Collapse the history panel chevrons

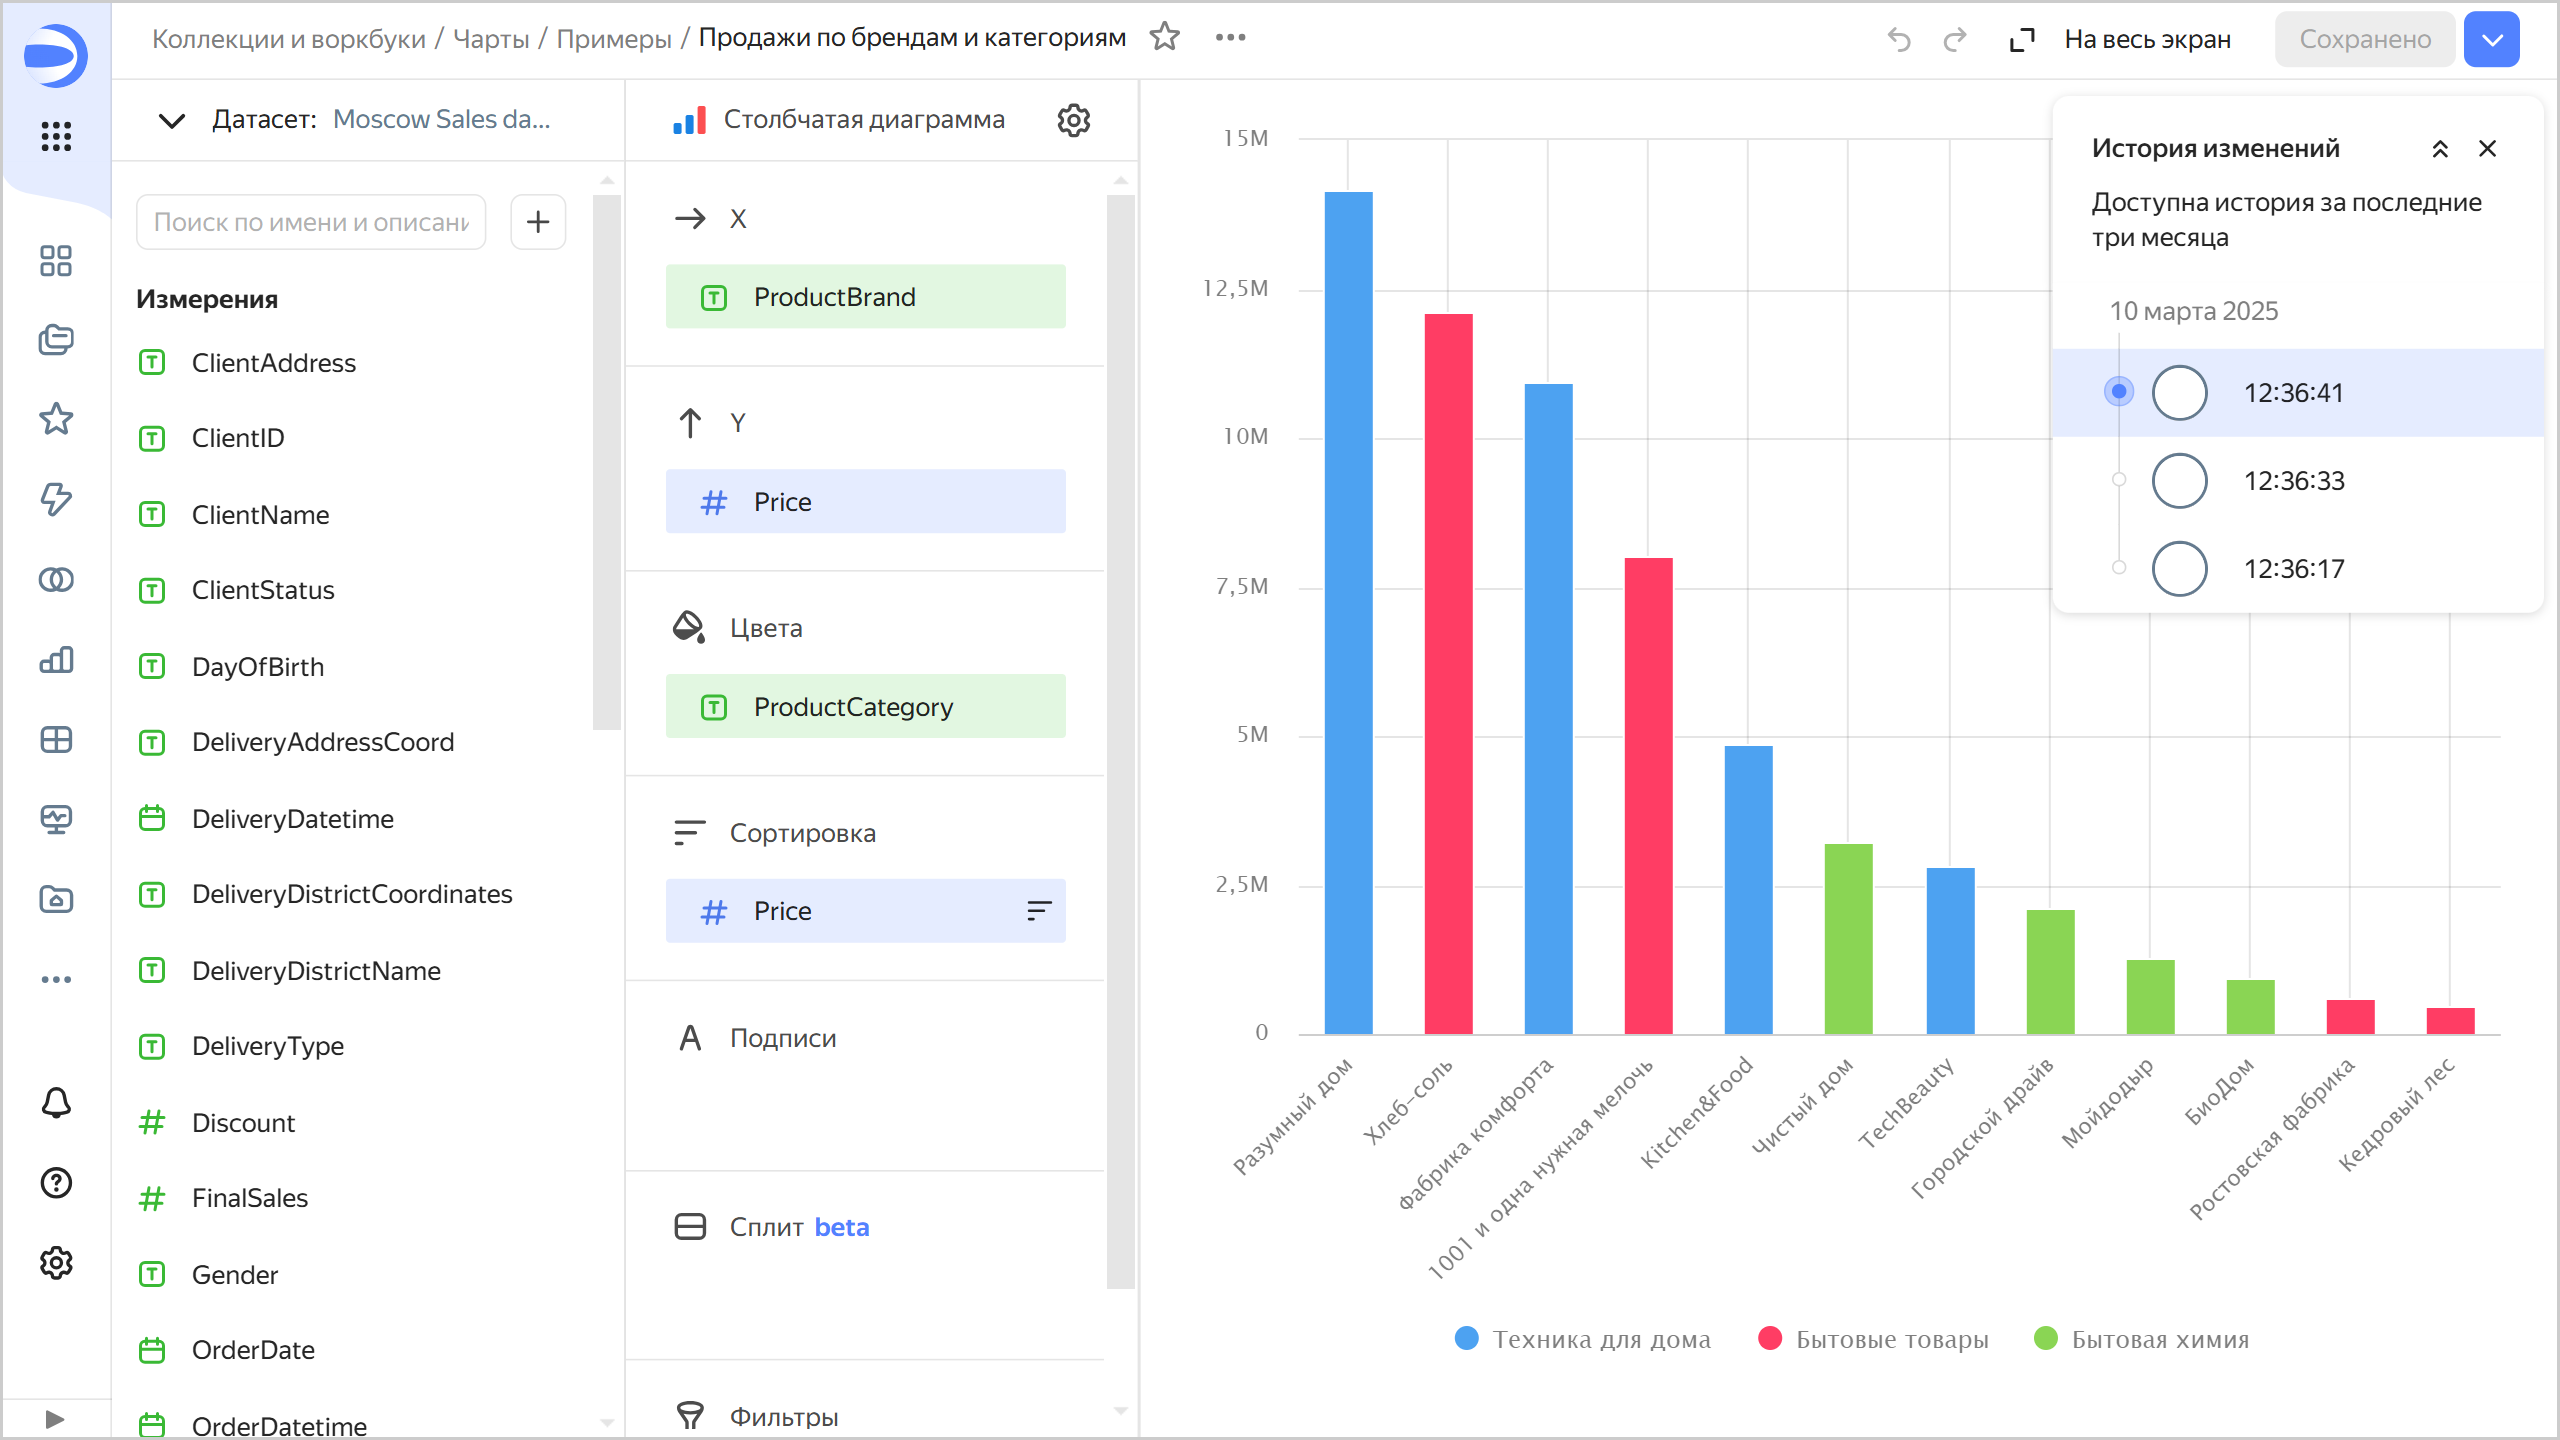(2440, 149)
